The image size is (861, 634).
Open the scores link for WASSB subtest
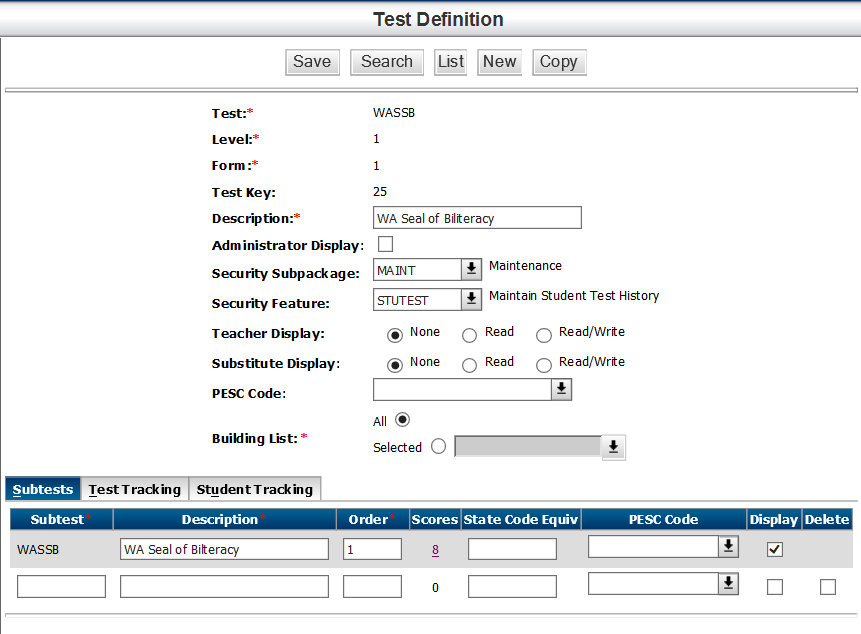coord(435,549)
